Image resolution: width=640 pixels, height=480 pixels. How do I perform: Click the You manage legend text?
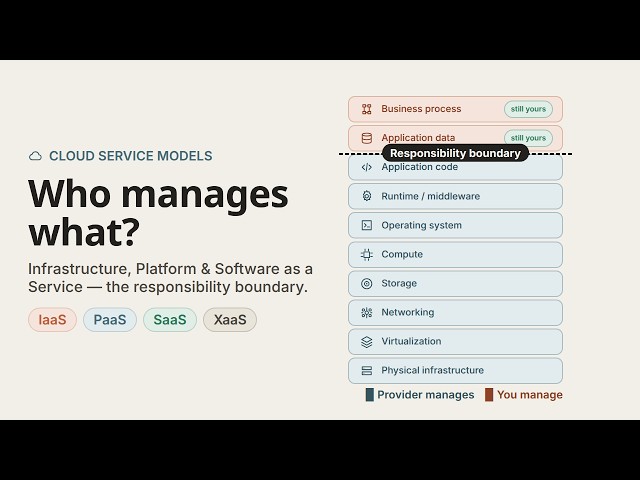[530, 395]
